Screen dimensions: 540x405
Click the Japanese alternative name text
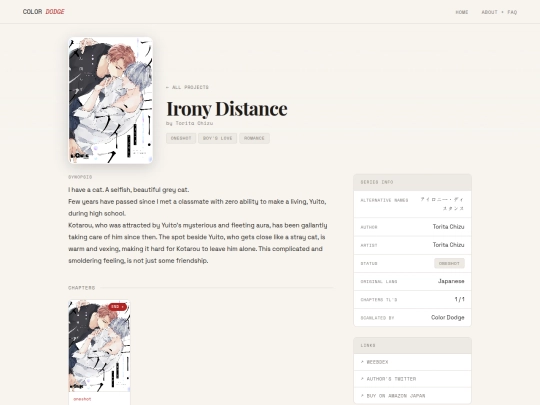tap(442, 204)
